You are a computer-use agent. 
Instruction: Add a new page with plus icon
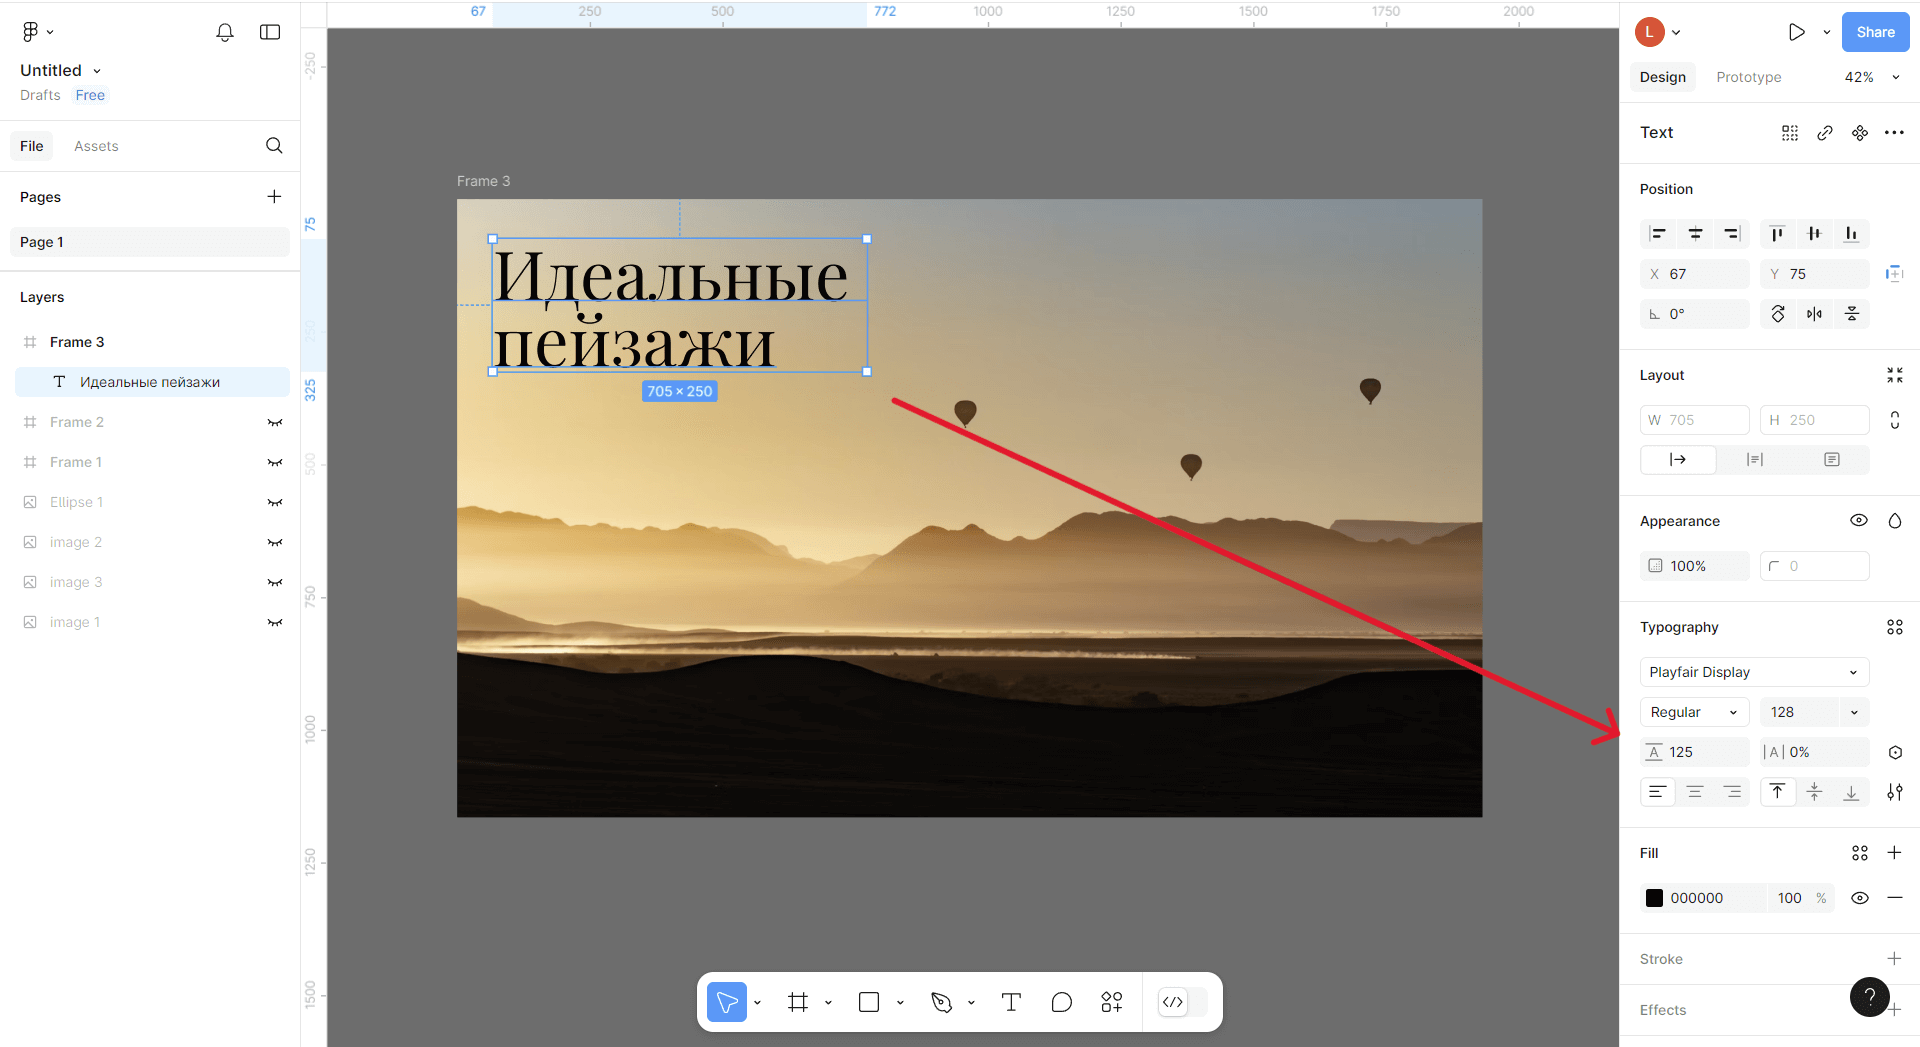[274, 197]
